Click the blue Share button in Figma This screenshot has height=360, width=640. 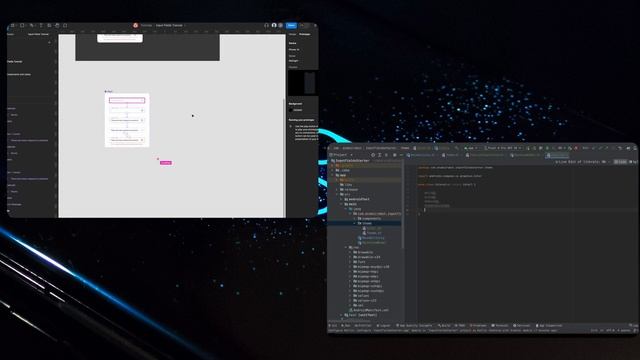pos(291,25)
